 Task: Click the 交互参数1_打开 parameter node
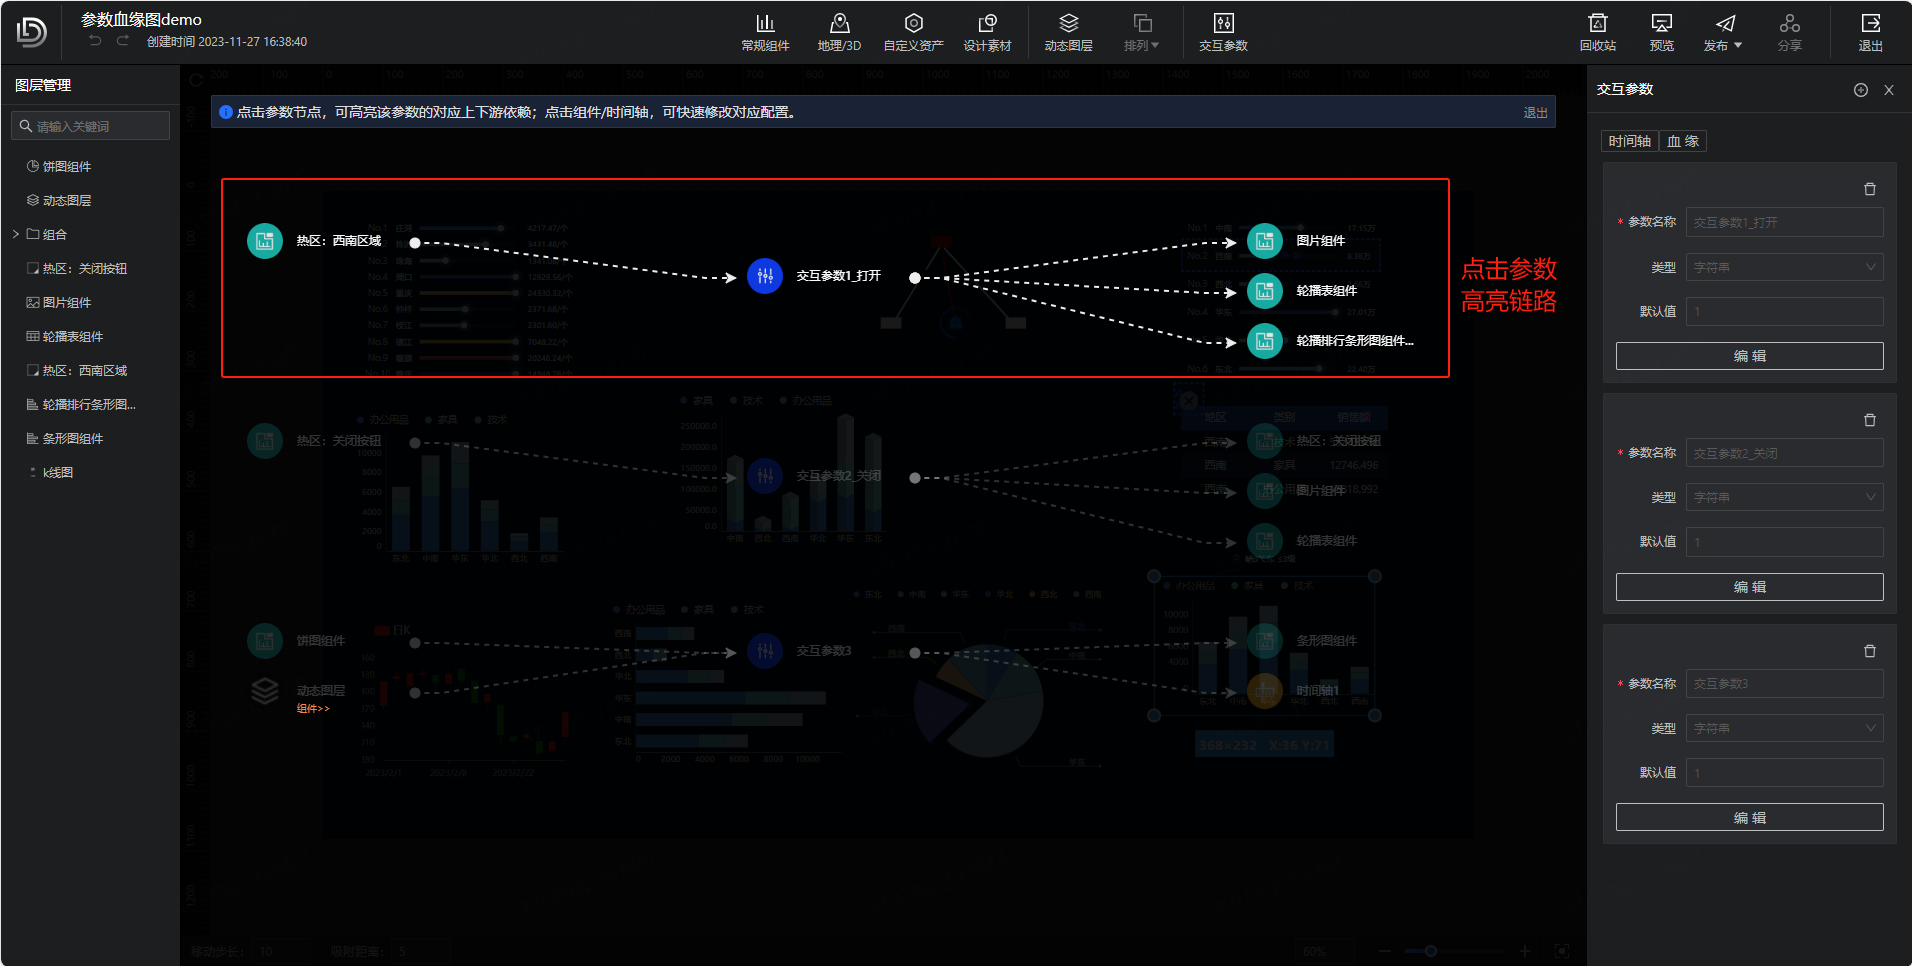[765, 276]
